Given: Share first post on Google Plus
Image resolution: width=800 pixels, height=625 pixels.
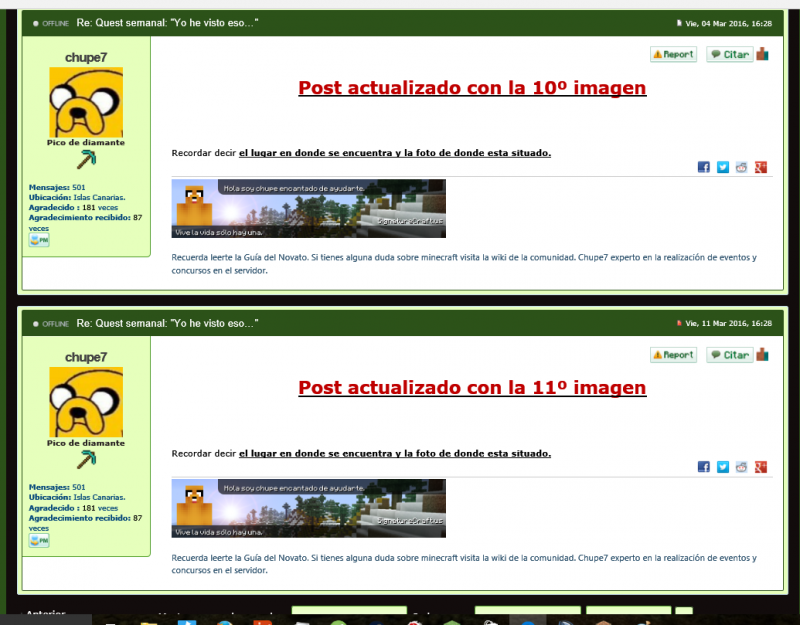Looking at the screenshot, I should [x=760, y=167].
